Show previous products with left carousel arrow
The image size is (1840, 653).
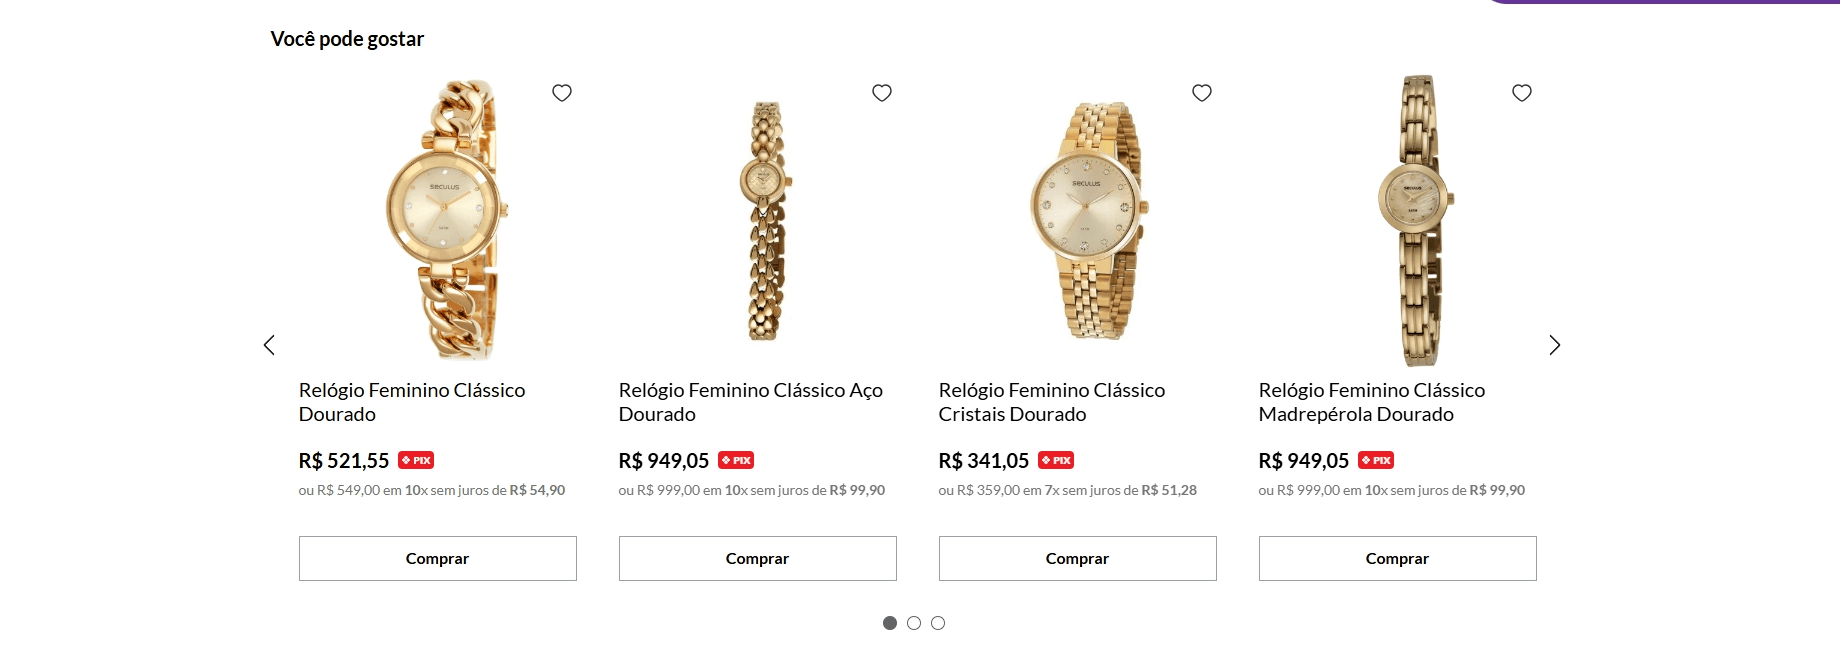pos(269,345)
